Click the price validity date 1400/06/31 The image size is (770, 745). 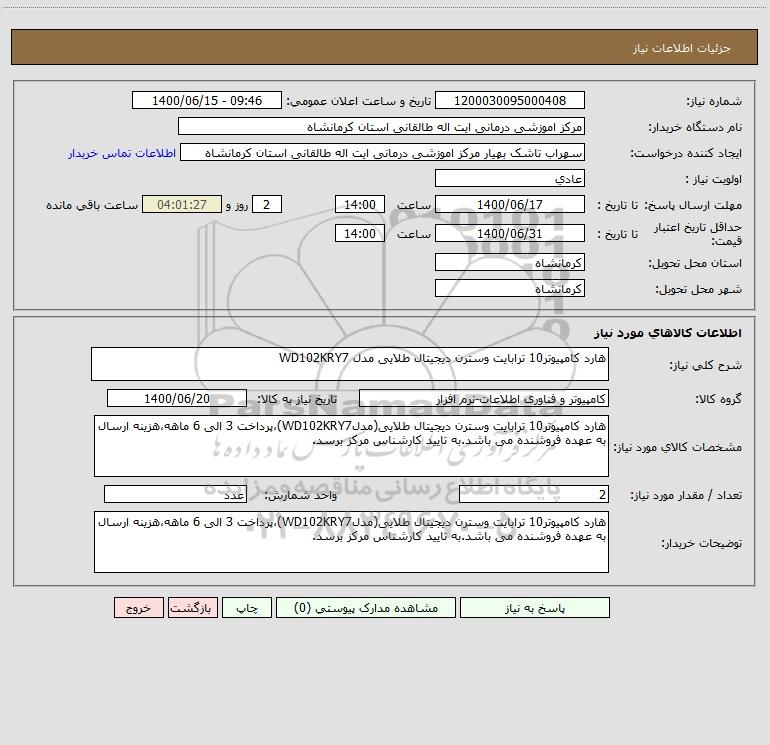pos(510,233)
